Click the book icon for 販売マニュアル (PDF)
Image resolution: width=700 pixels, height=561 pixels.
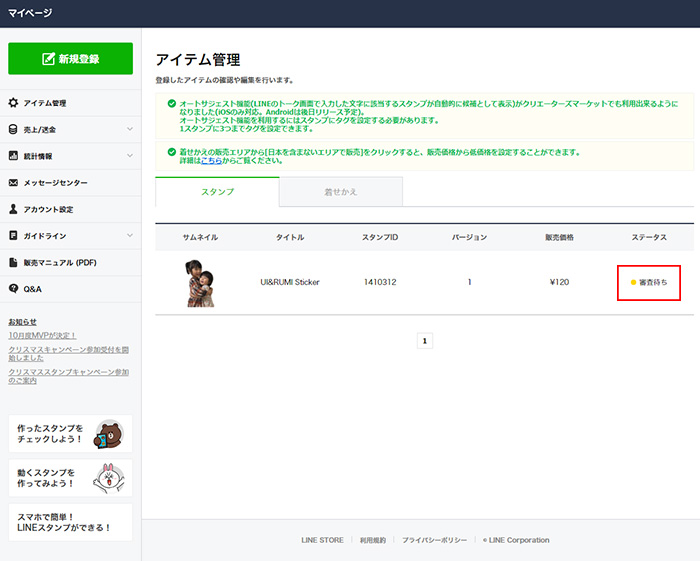[x=13, y=262]
